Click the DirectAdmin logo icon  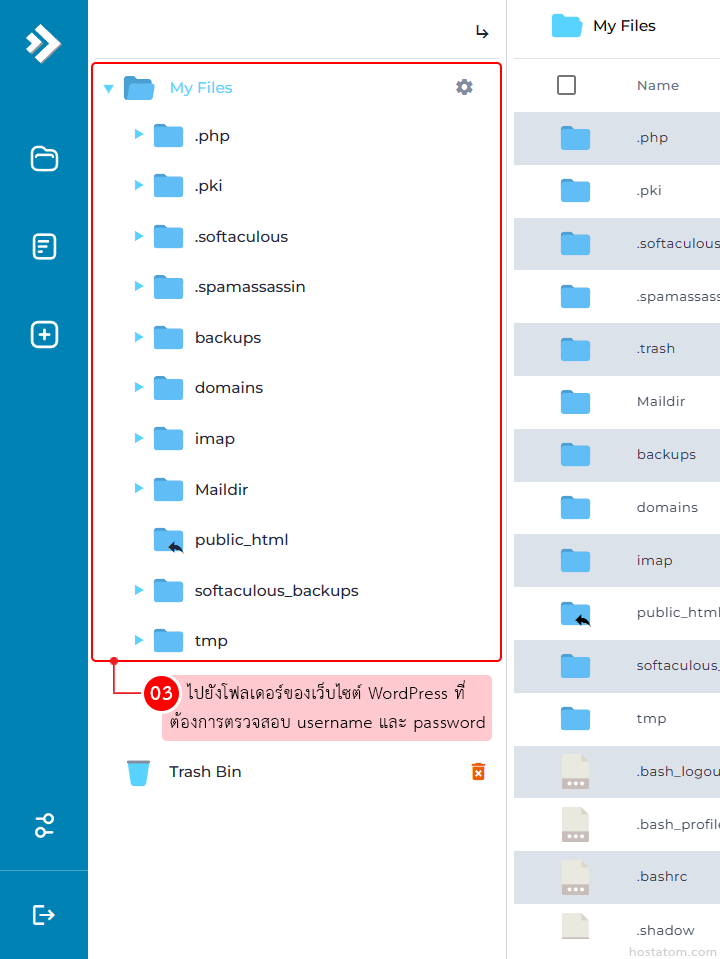(43, 42)
